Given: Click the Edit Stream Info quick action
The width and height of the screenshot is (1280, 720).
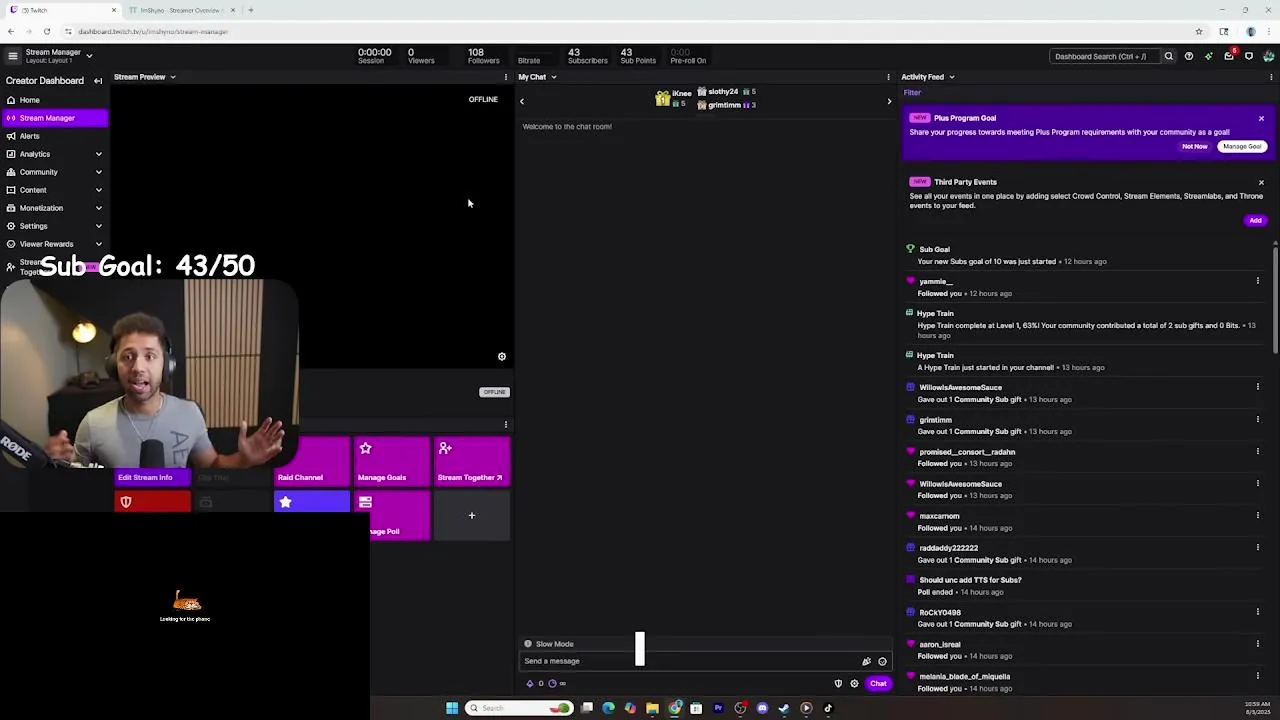Looking at the screenshot, I should [152, 476].
